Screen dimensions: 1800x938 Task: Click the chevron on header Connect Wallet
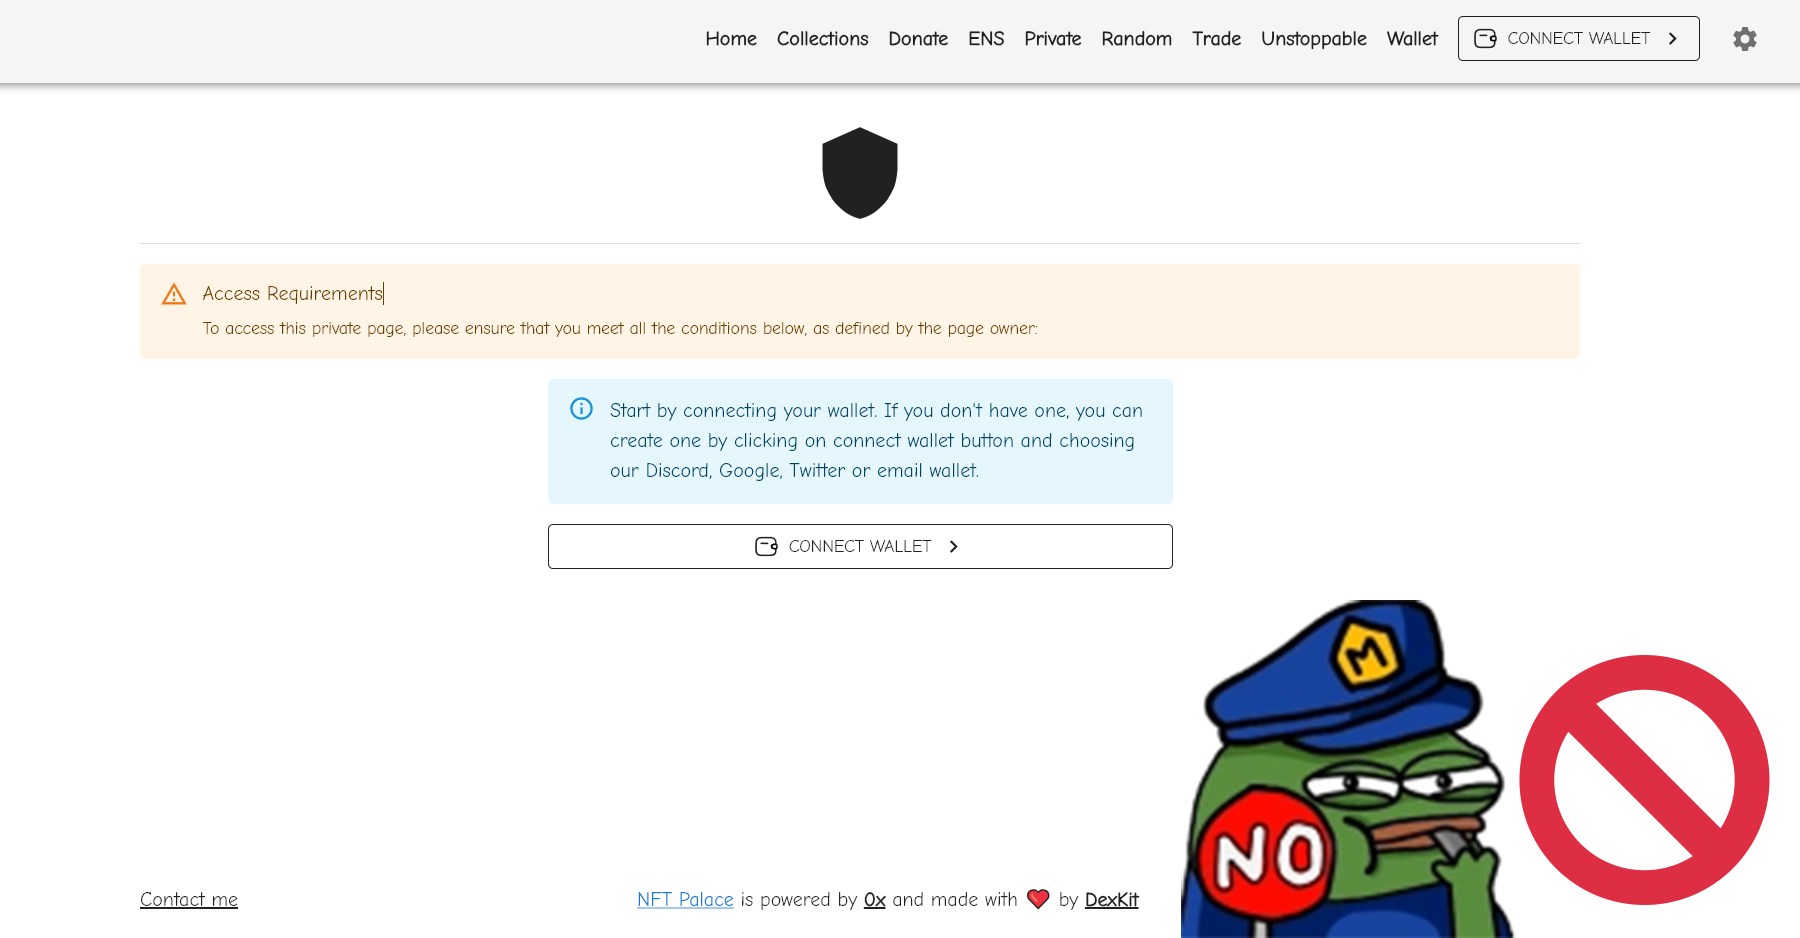pyautogui.click(x=1672, y=38)
